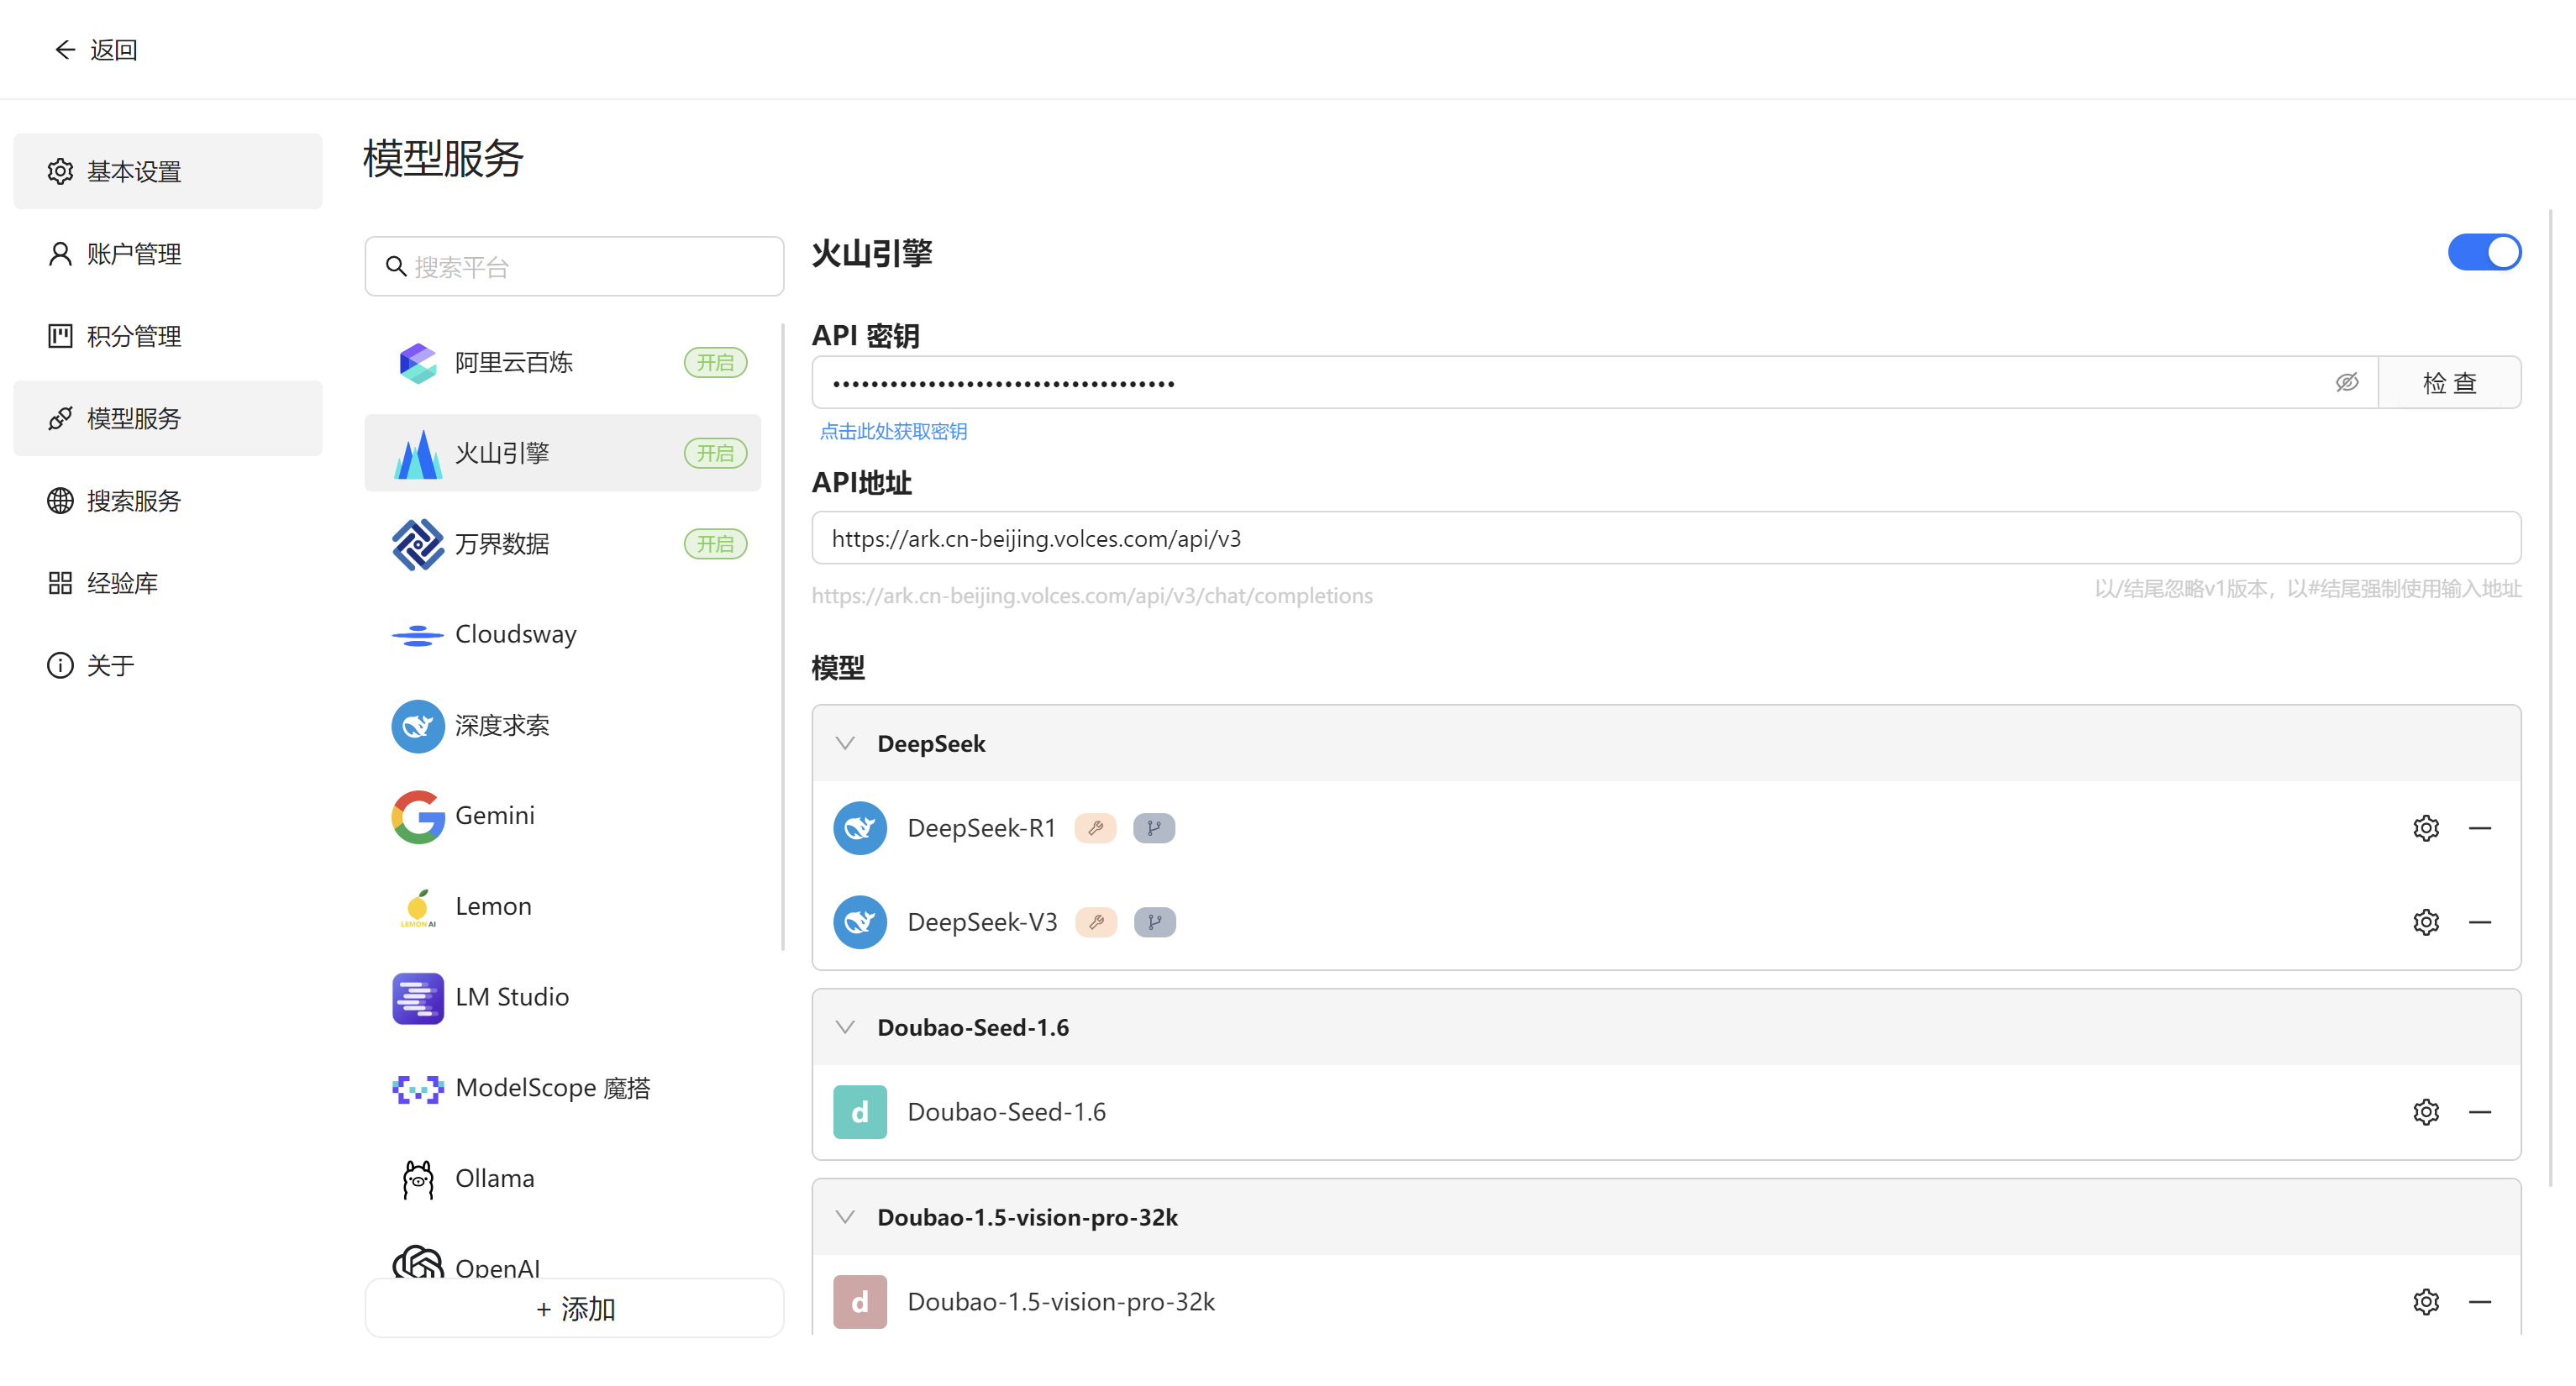The height and width of the screenshot is (1386, 2576).
Task: Remove Doubao-1.5-vision-pro-32k with minus icon
Action: [x=2480, y=1302]
